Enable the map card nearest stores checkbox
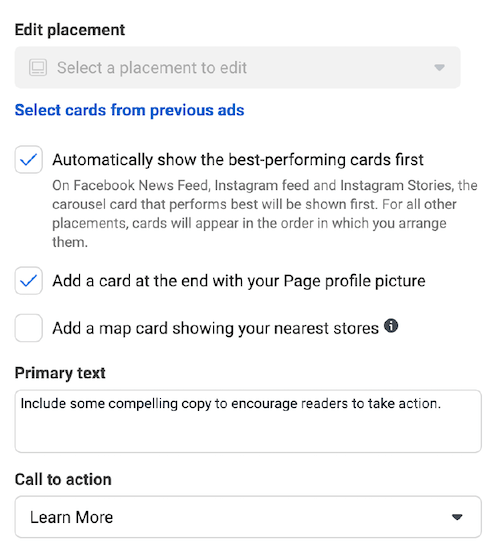 pos(28,328)
